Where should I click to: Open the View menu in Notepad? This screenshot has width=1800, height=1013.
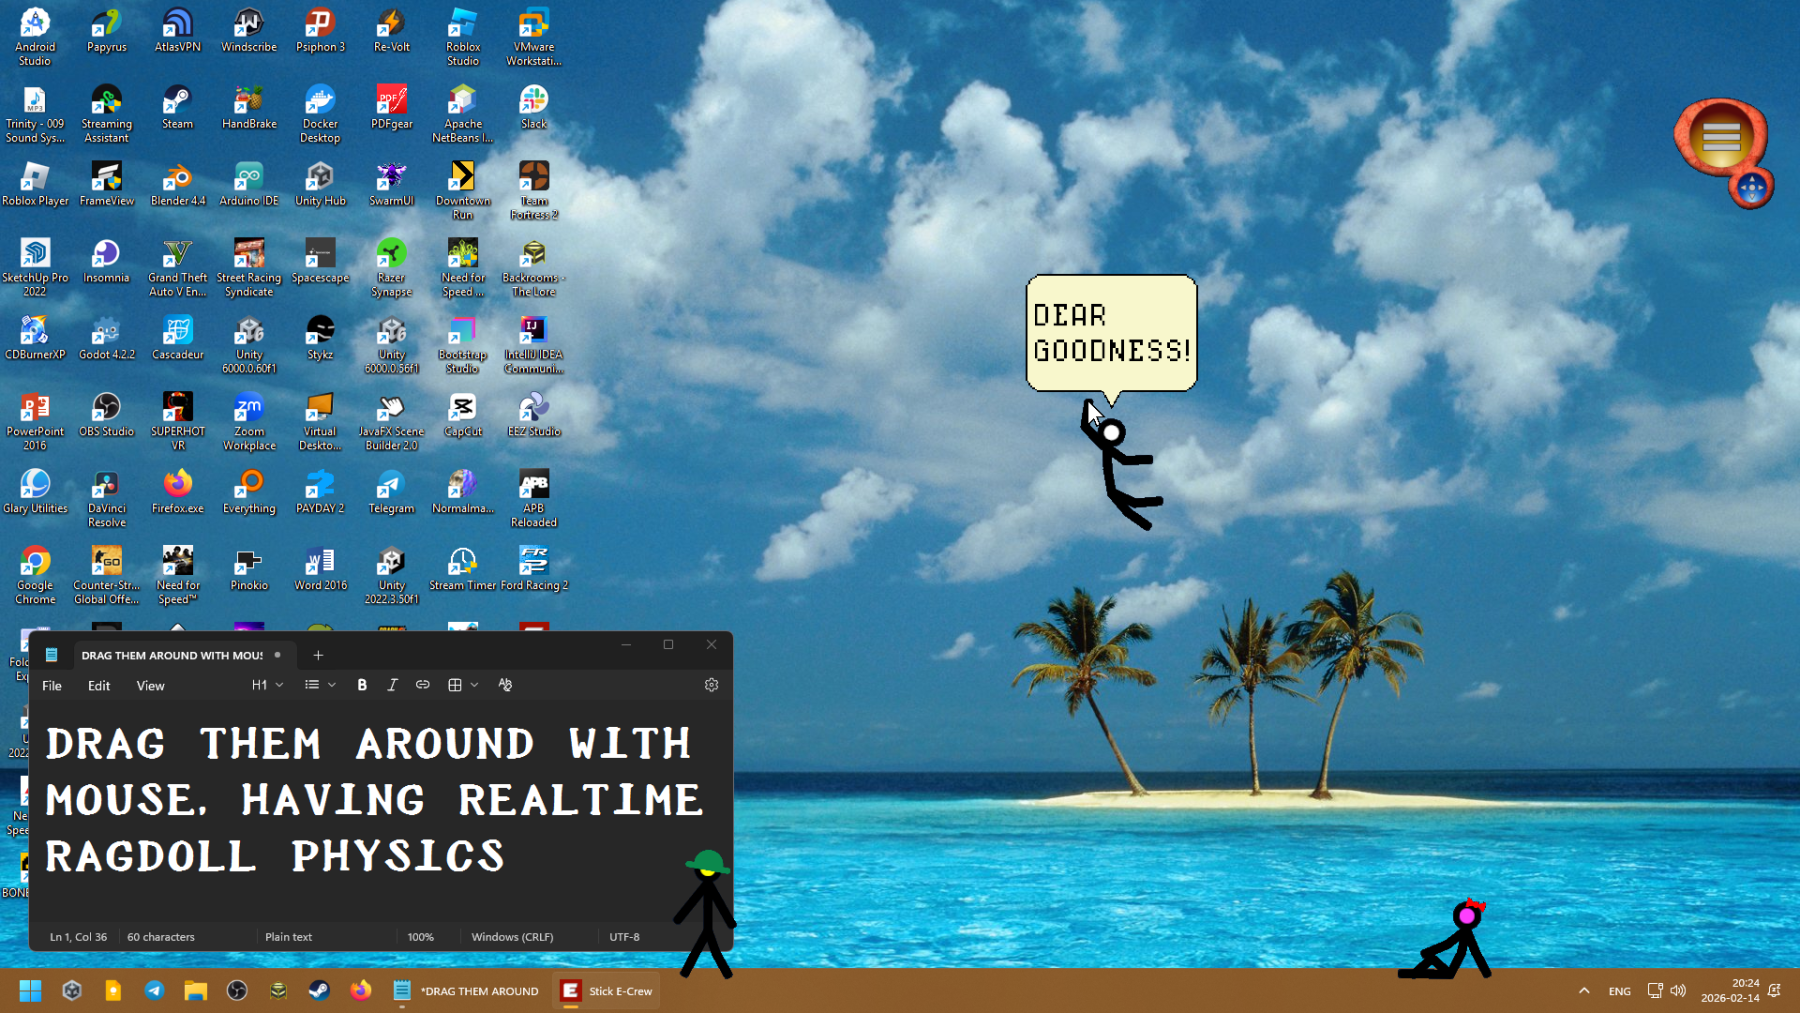tap(150, 686)
